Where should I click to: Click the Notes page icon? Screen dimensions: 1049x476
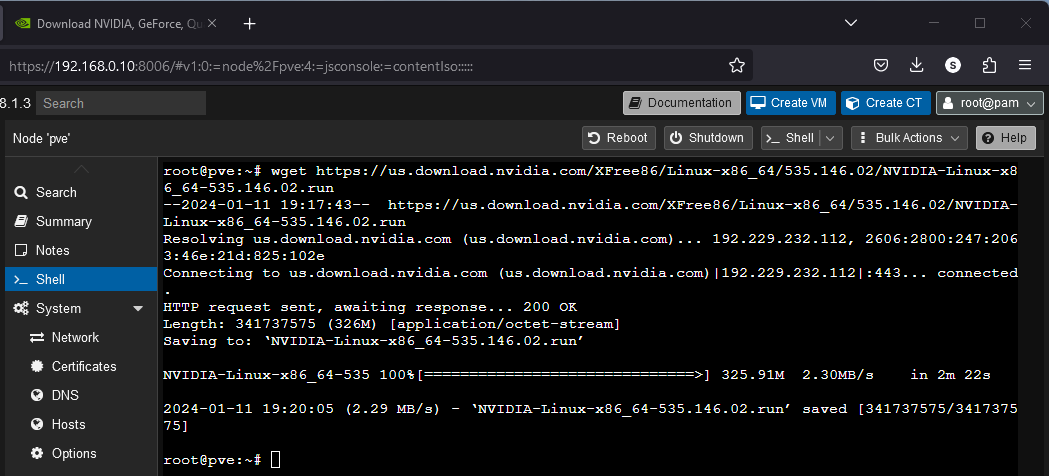tap(21, 250)
